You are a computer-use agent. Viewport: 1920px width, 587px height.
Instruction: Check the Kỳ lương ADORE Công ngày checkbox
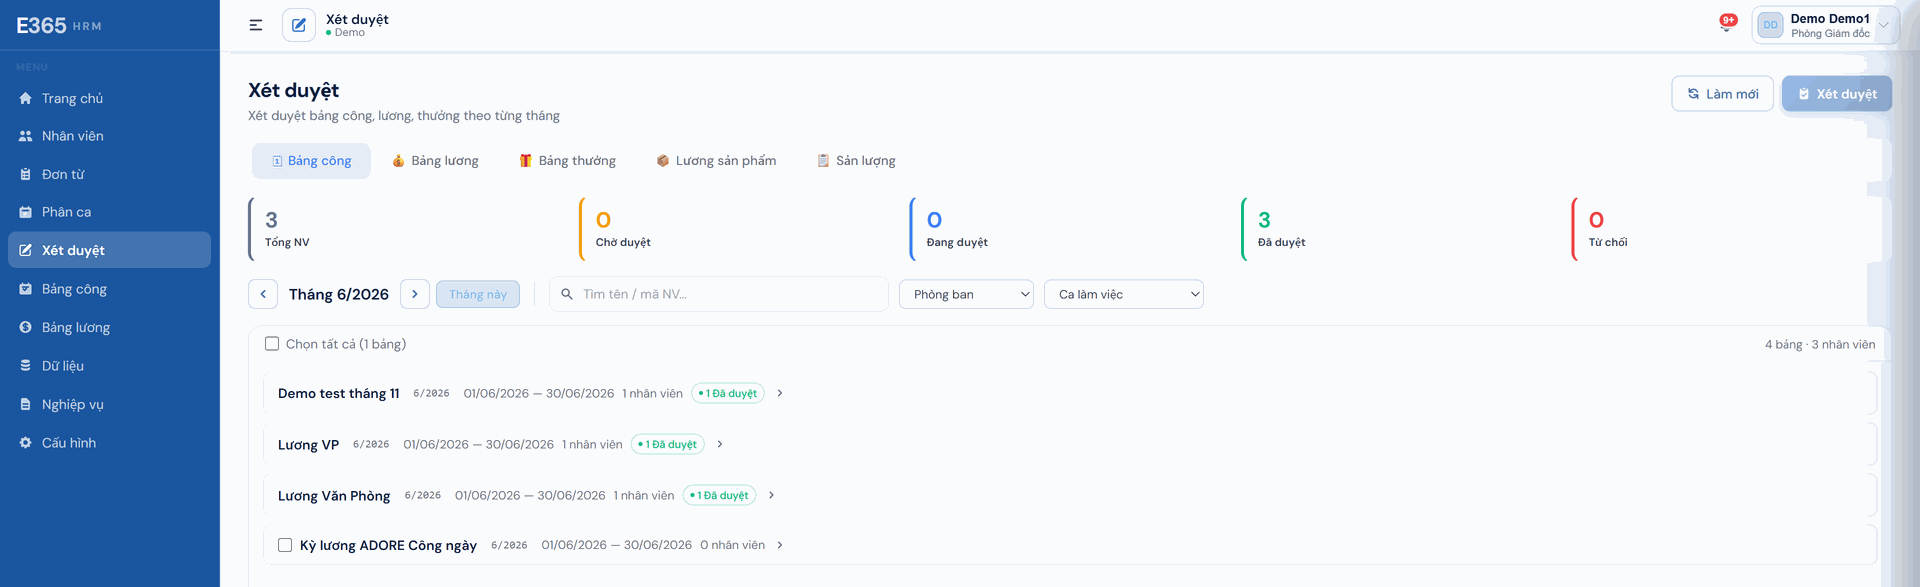click(285, 545)
